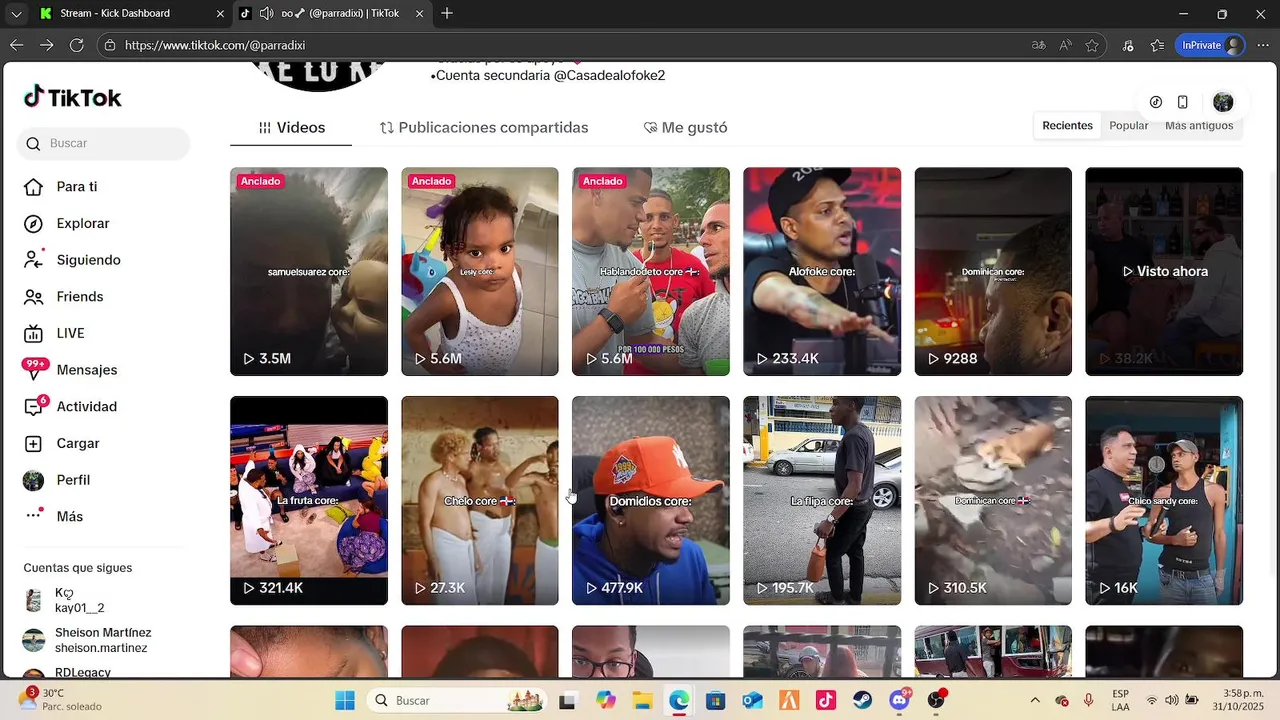
Task: Show hidden system tray icons
Action: 1035,700
